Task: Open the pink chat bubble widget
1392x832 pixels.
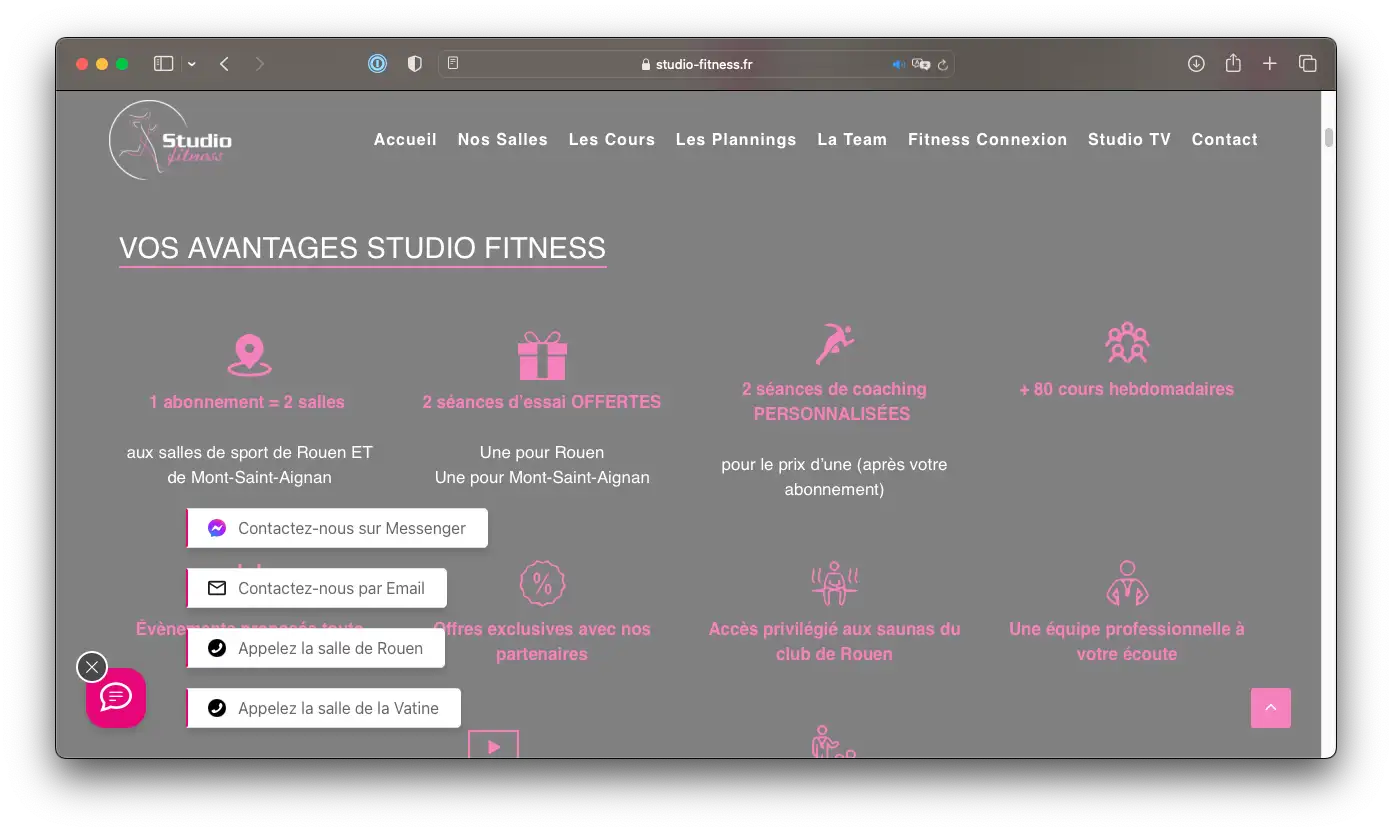Action: pyautogui.click(x=116, y=697)
